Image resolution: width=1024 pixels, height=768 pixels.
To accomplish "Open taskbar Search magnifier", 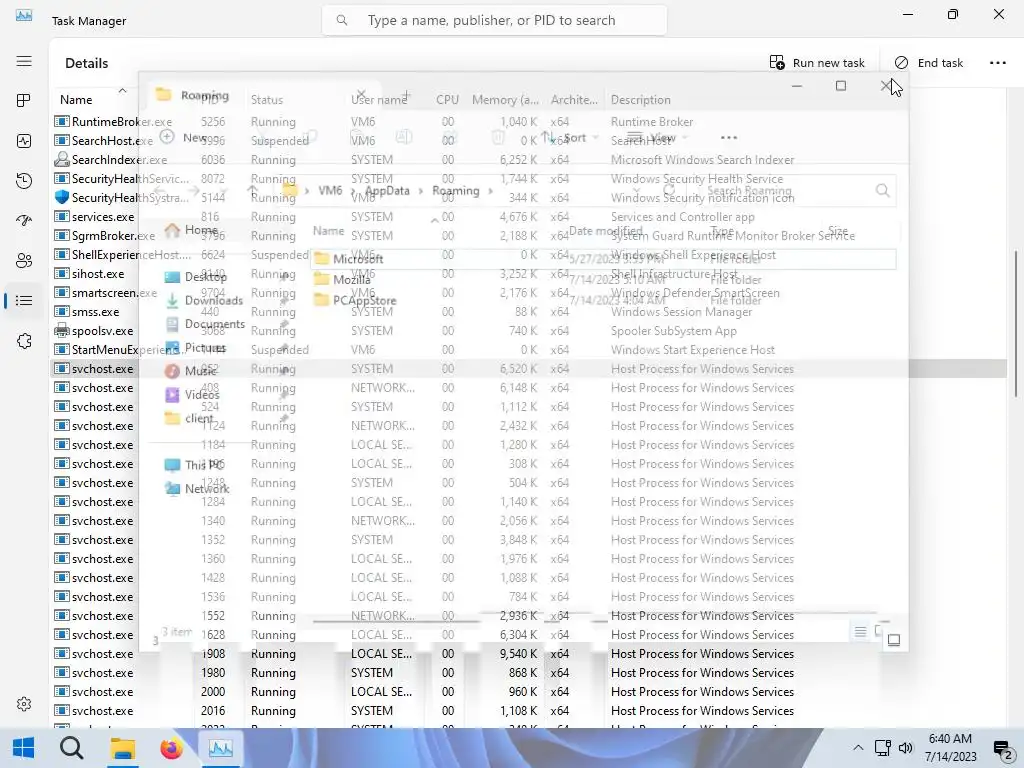I will pyautogui.click(x=72, y=748).
